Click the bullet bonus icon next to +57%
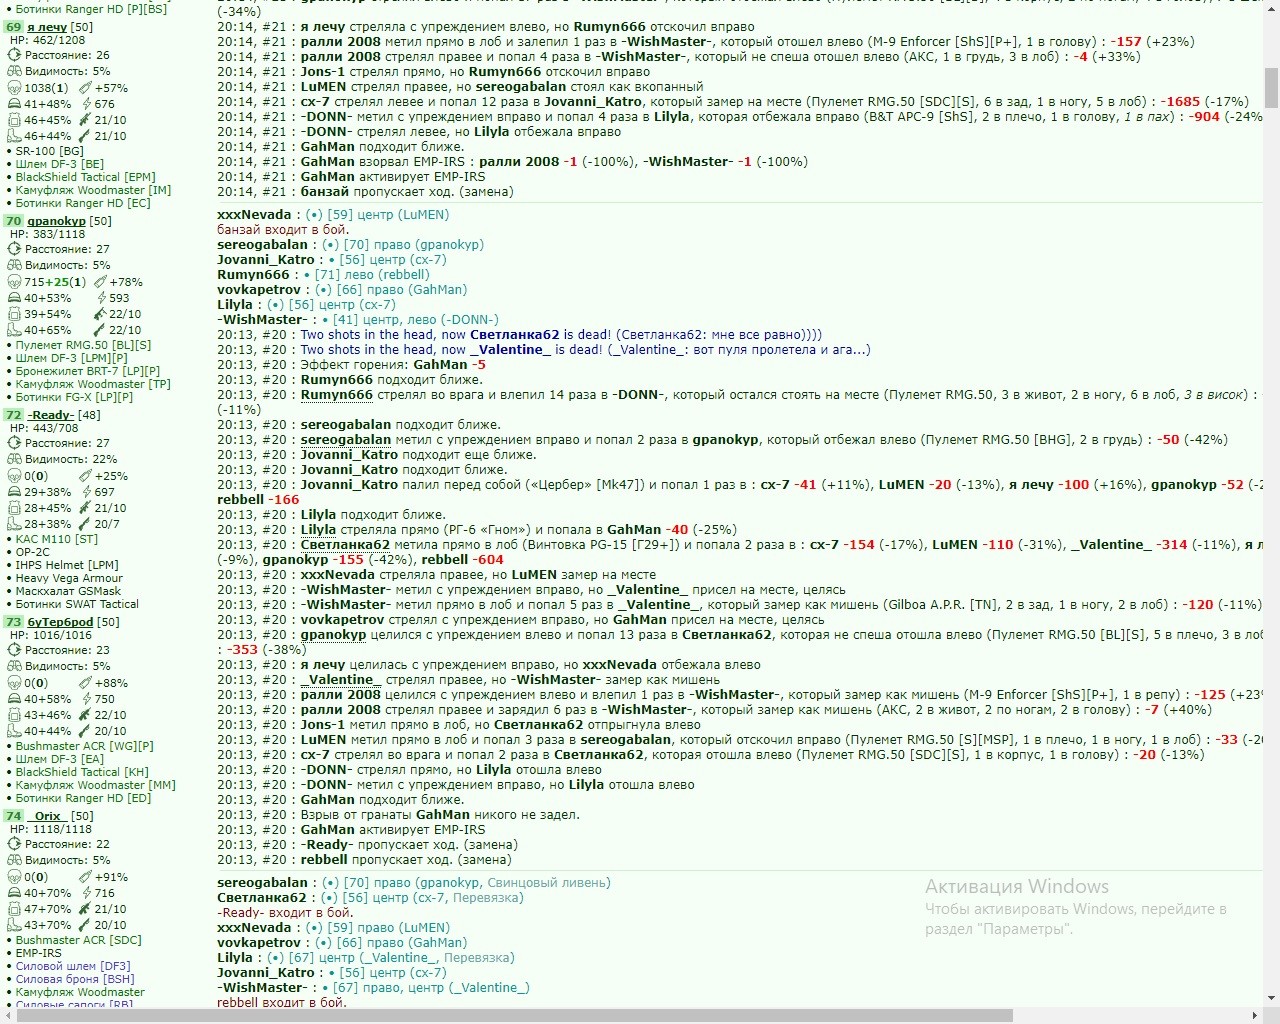 tap(84, 88)
